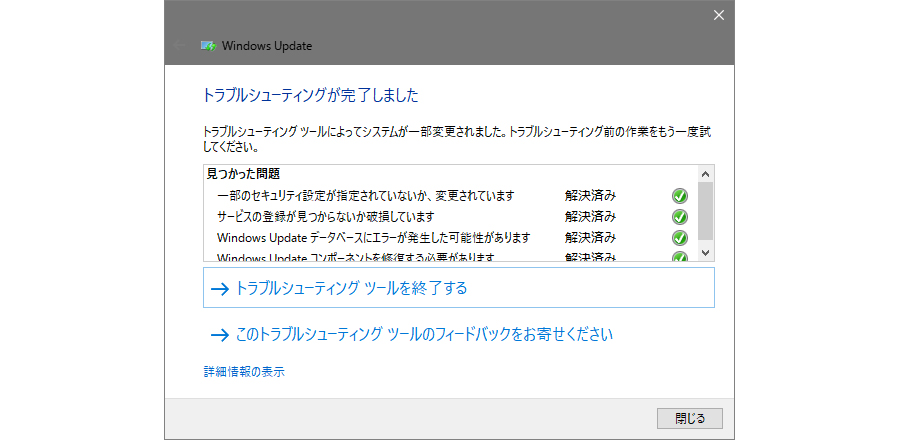
Task: Click the back arrow in the header
Action: 178,45
